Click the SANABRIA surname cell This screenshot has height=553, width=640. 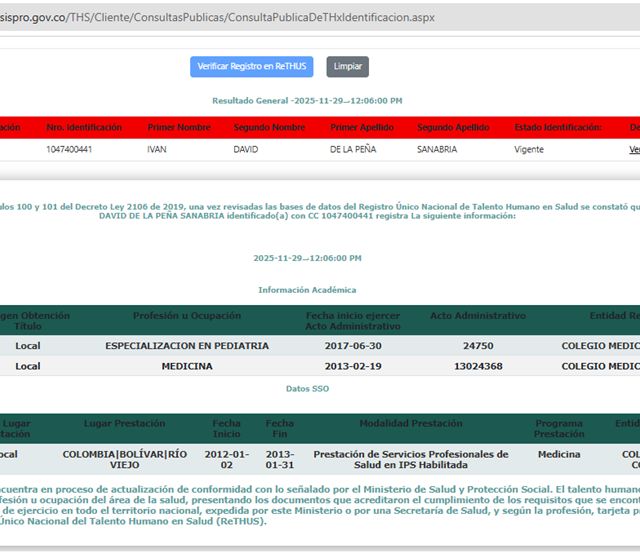pyautogui.click(x=437, y=149)
